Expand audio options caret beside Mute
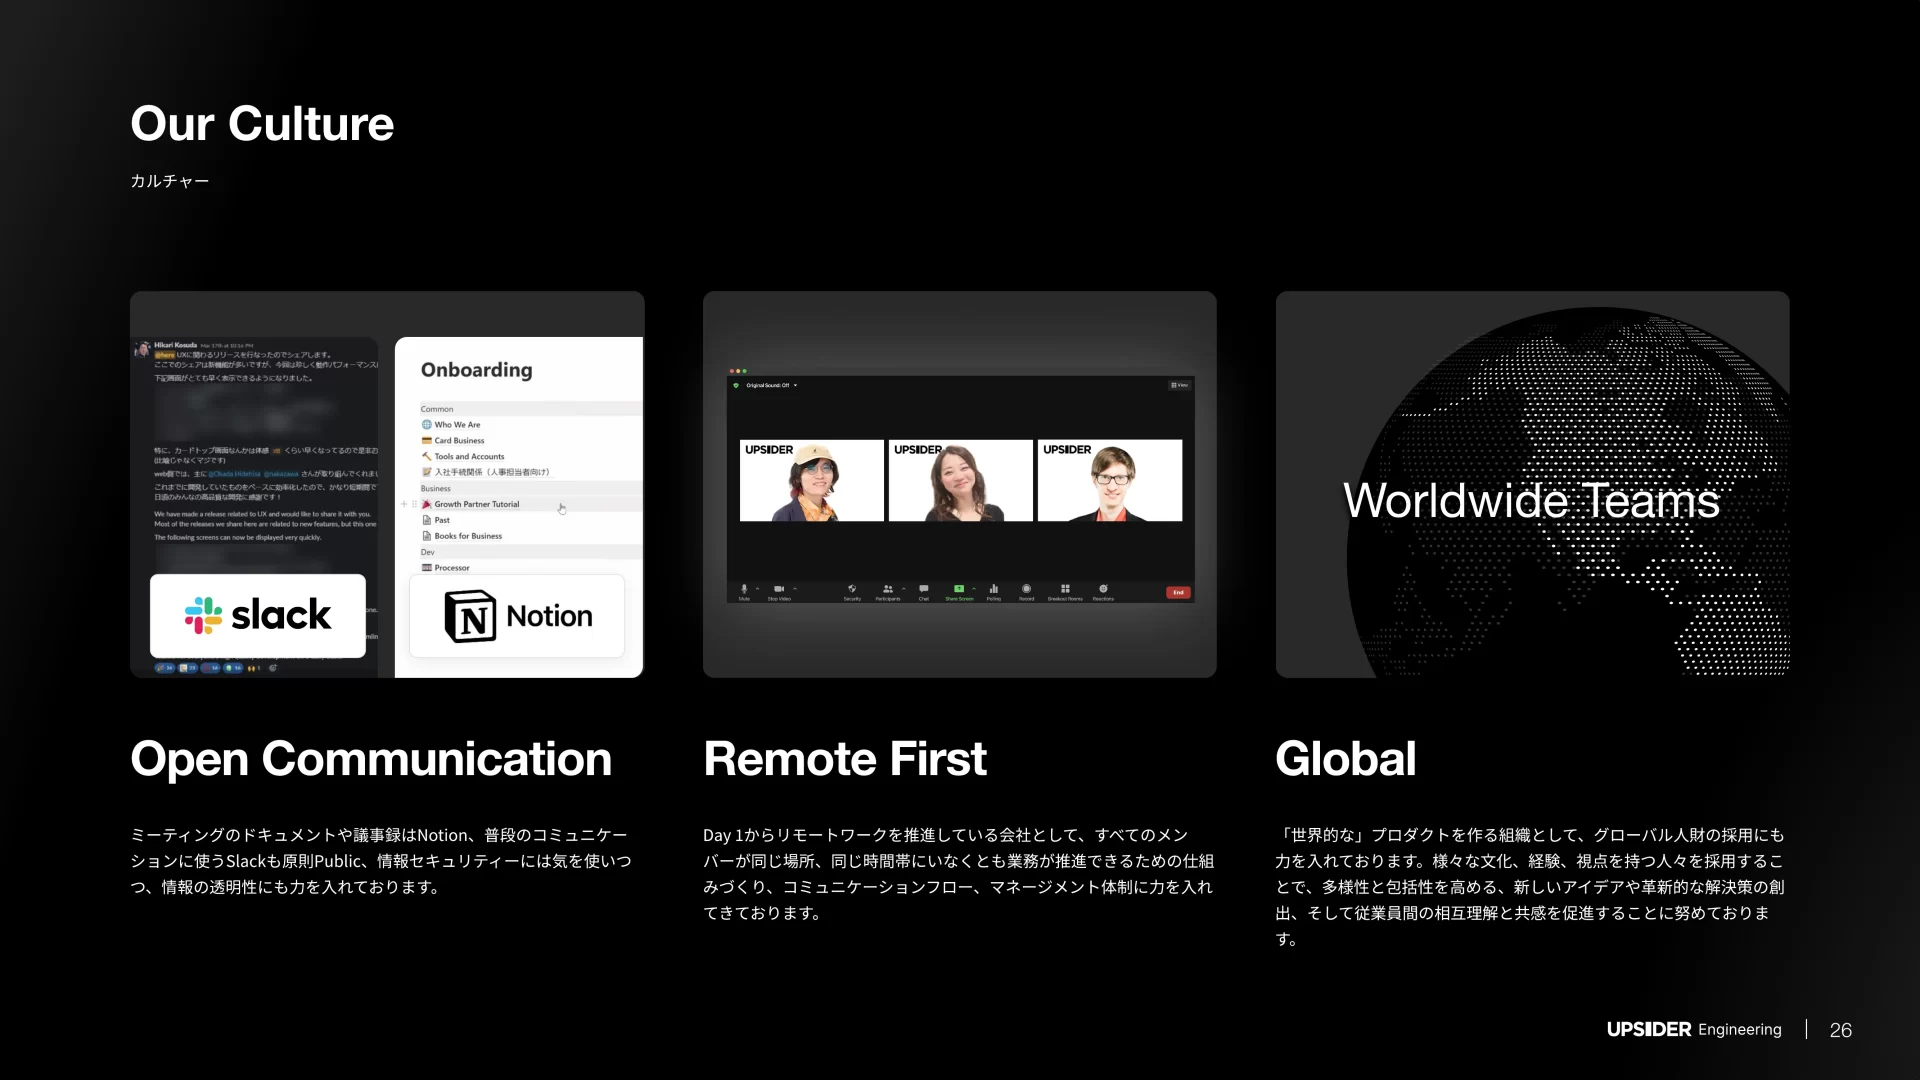1920x1080 pixels. 758,589
